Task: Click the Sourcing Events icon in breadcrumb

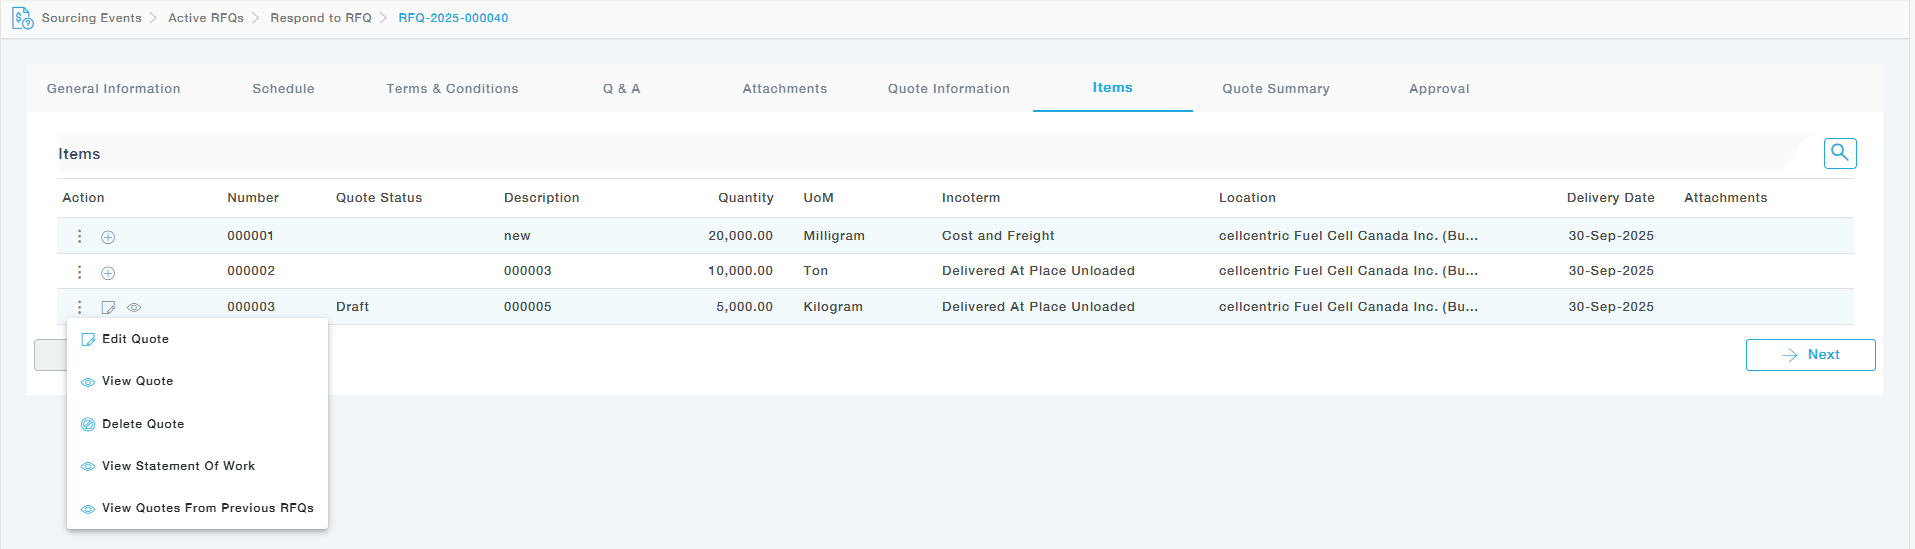Action: pyautogui.click(x=22, y=18)
